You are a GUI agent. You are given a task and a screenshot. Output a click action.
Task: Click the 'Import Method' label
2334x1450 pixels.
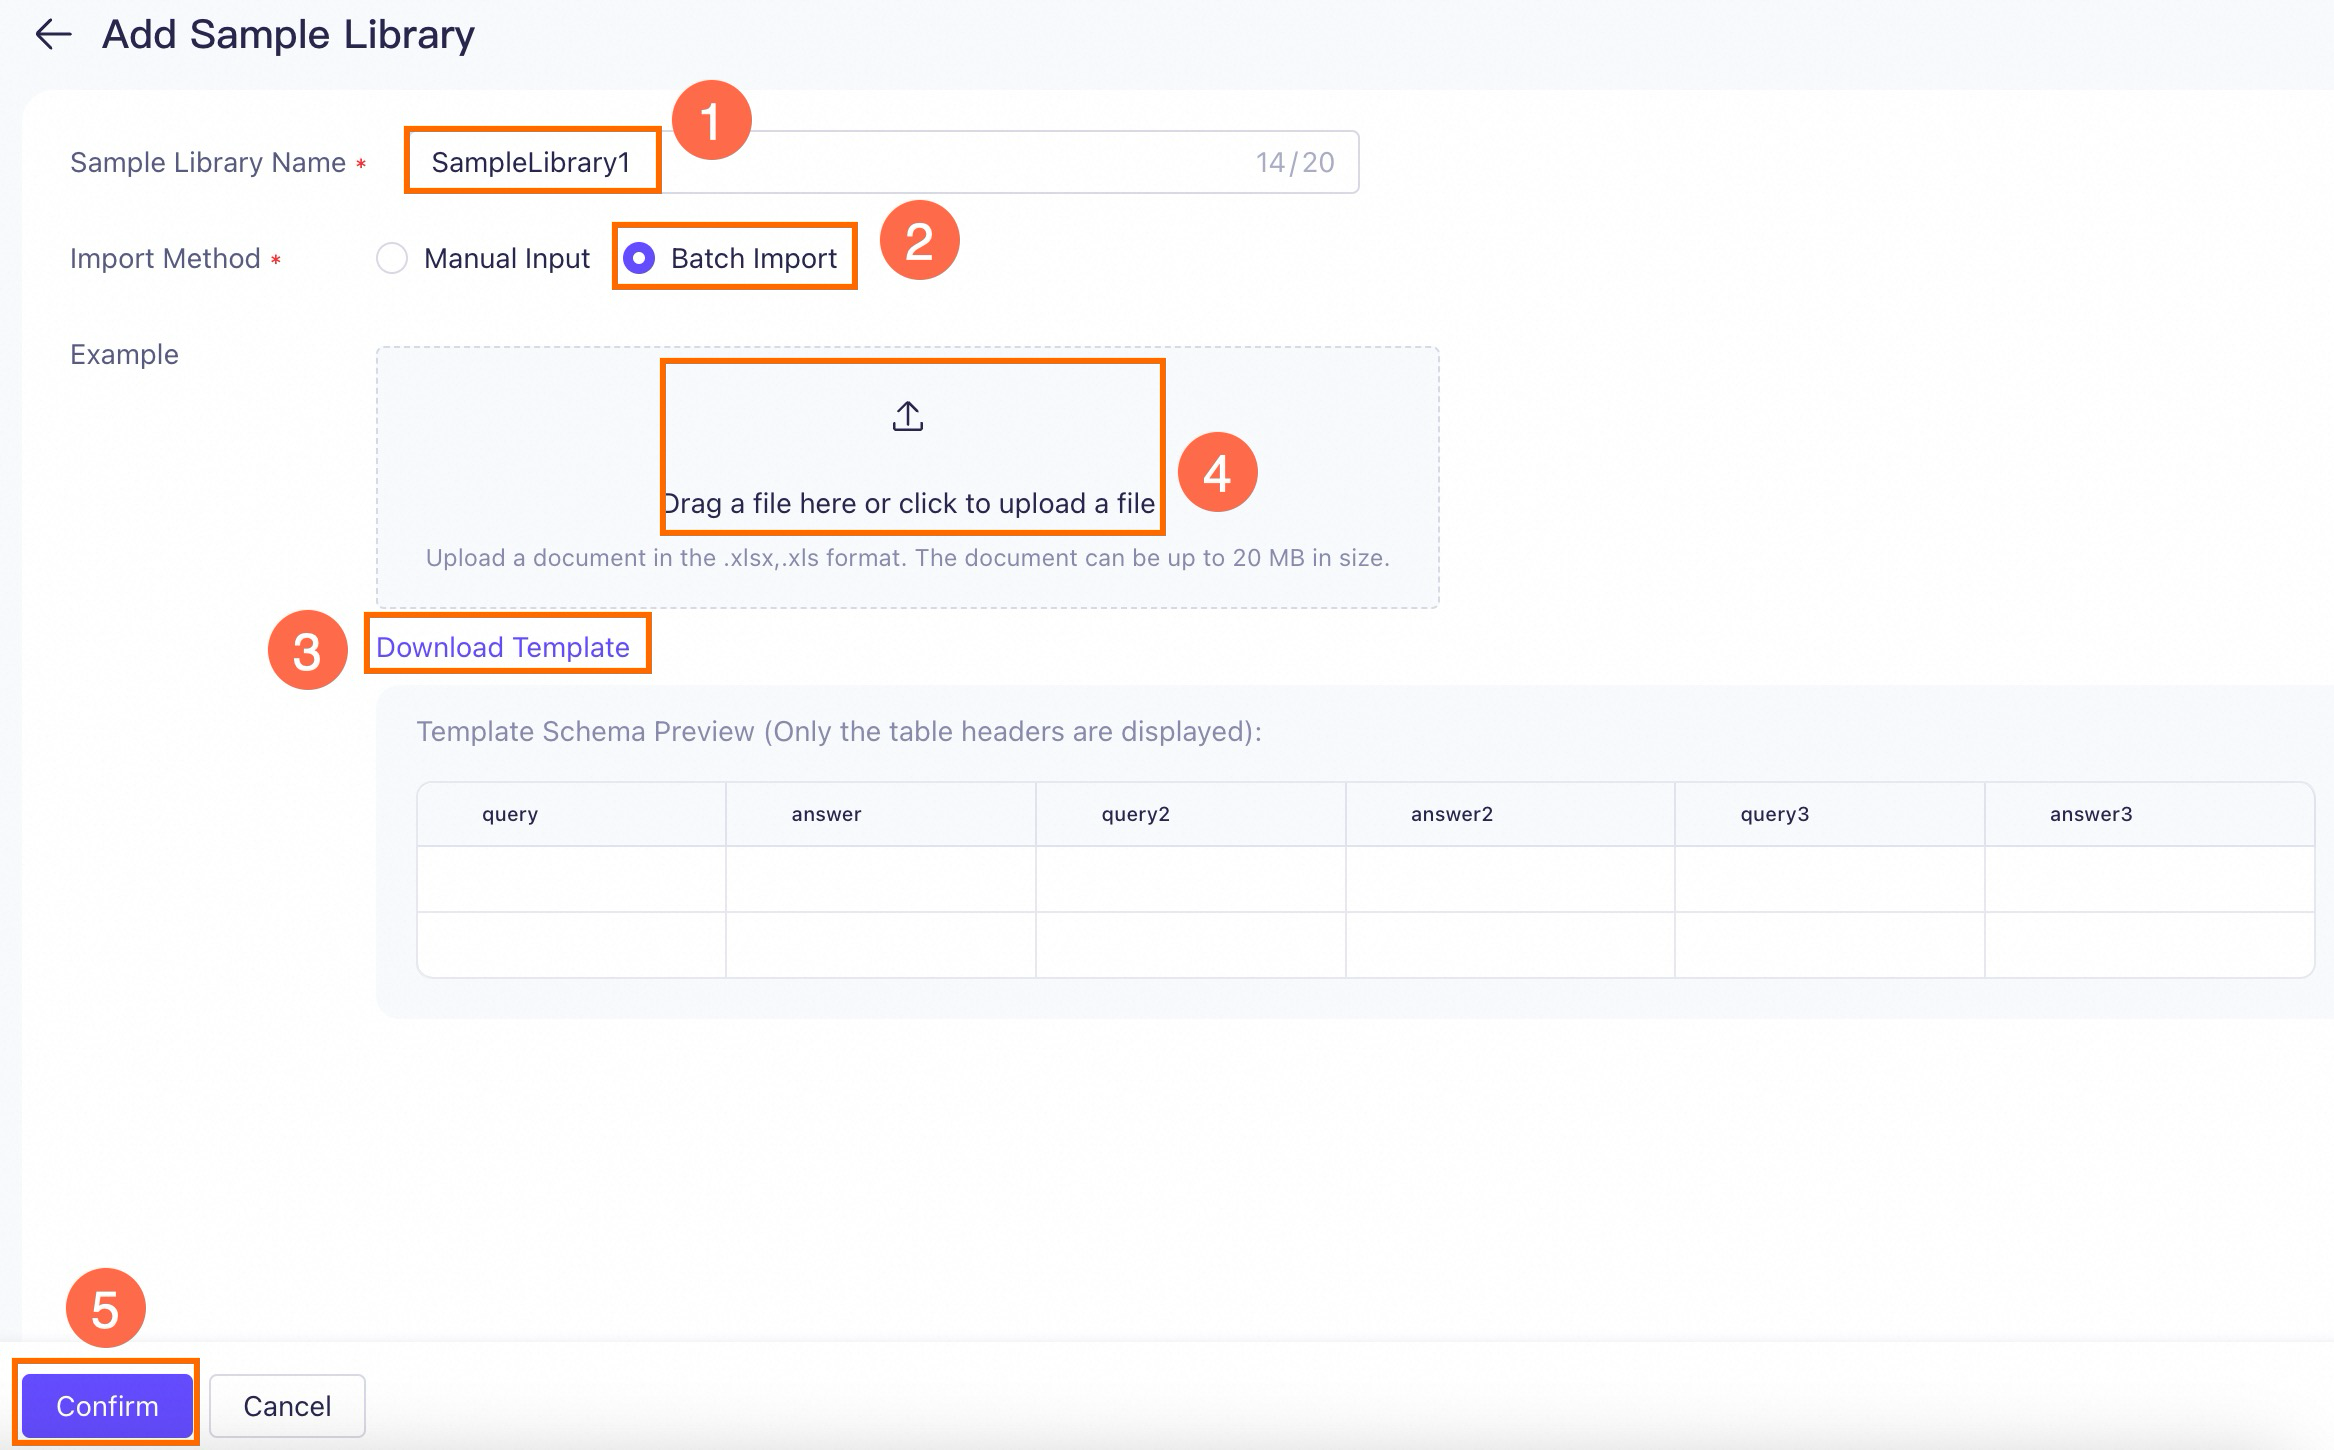[165, 258]
